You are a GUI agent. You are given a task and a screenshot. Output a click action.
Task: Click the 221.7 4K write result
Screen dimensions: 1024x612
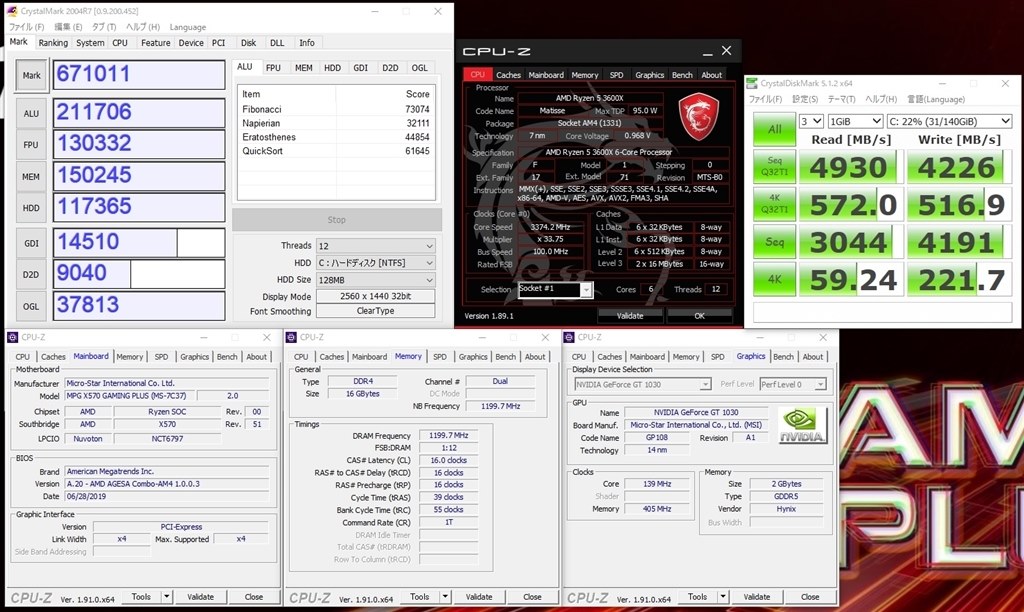[959, 280]
